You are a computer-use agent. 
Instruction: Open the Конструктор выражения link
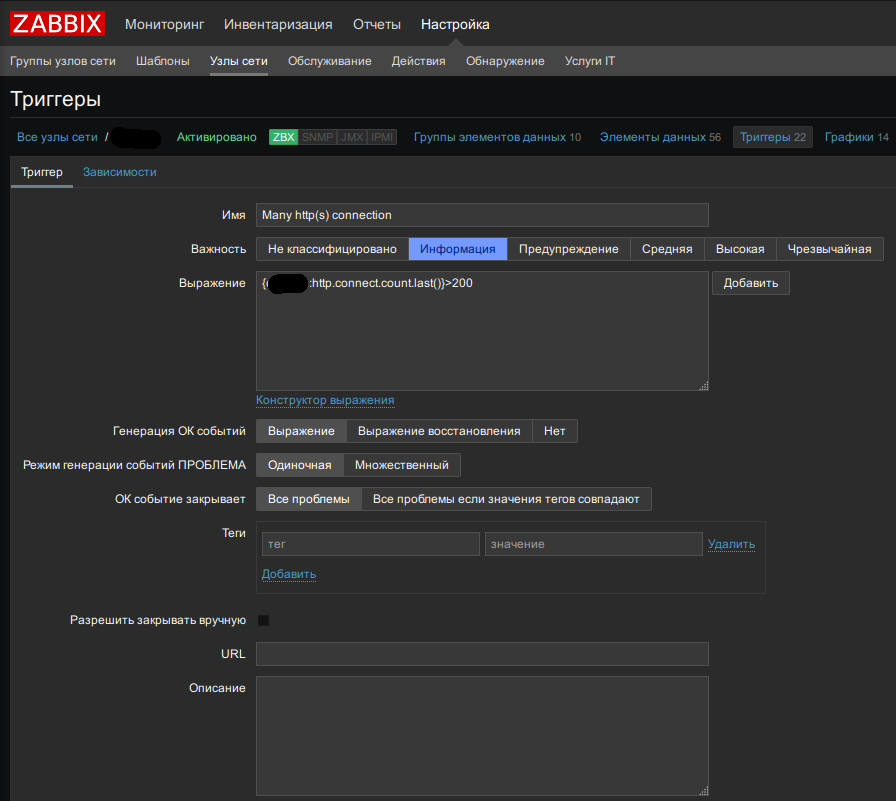click(x=325, y=400)
